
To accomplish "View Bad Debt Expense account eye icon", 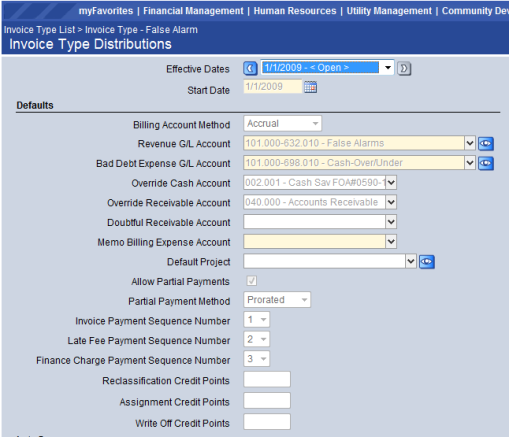I will point(486,163).
